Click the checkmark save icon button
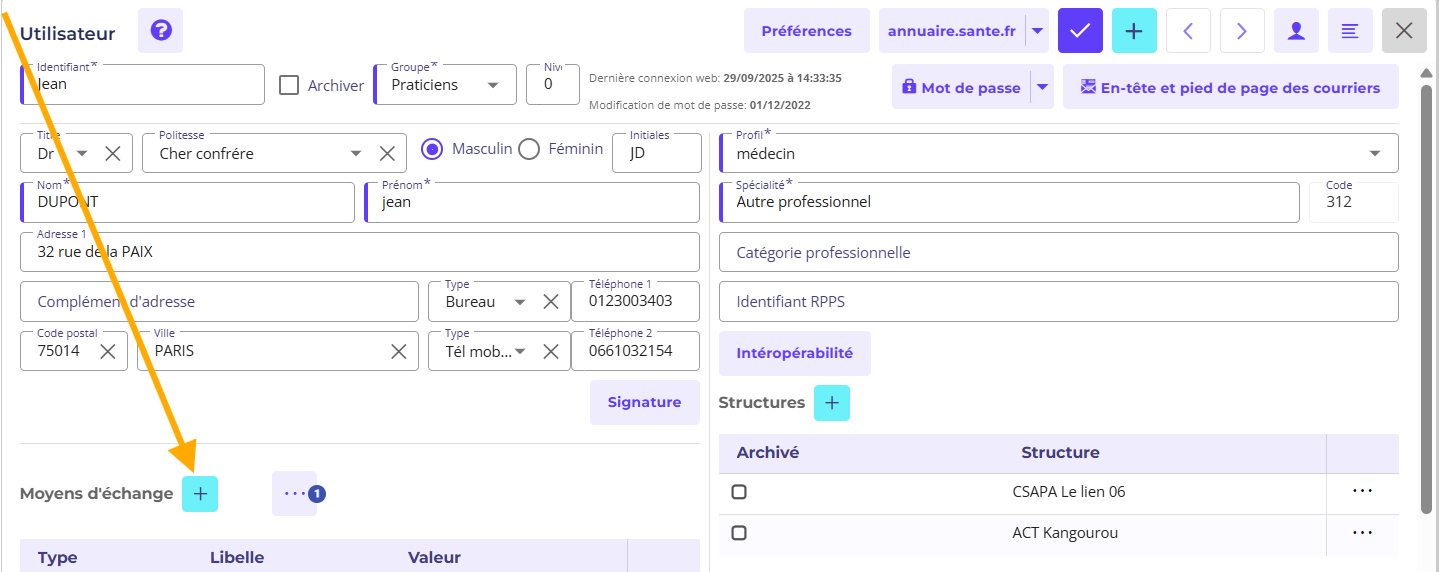This screenshot has height=572, width=1439. point(1080,31)
